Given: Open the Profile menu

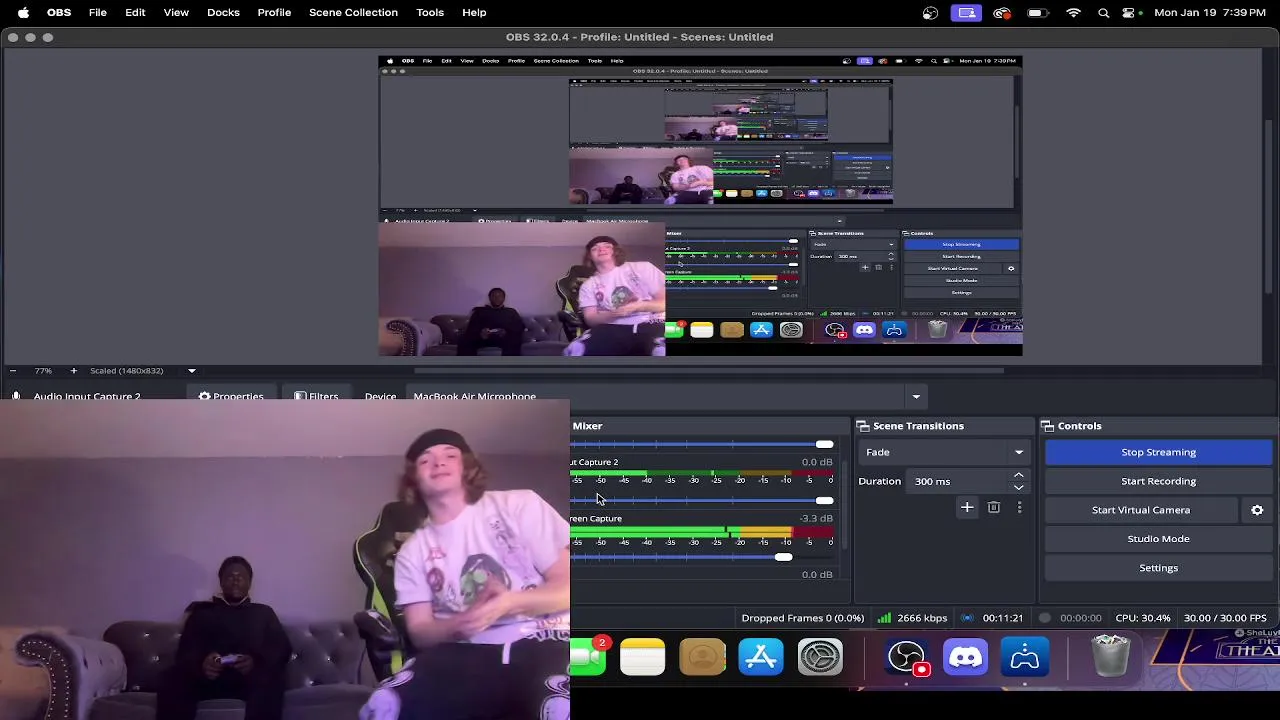Looking at the screenshot, I should point(274,12).
